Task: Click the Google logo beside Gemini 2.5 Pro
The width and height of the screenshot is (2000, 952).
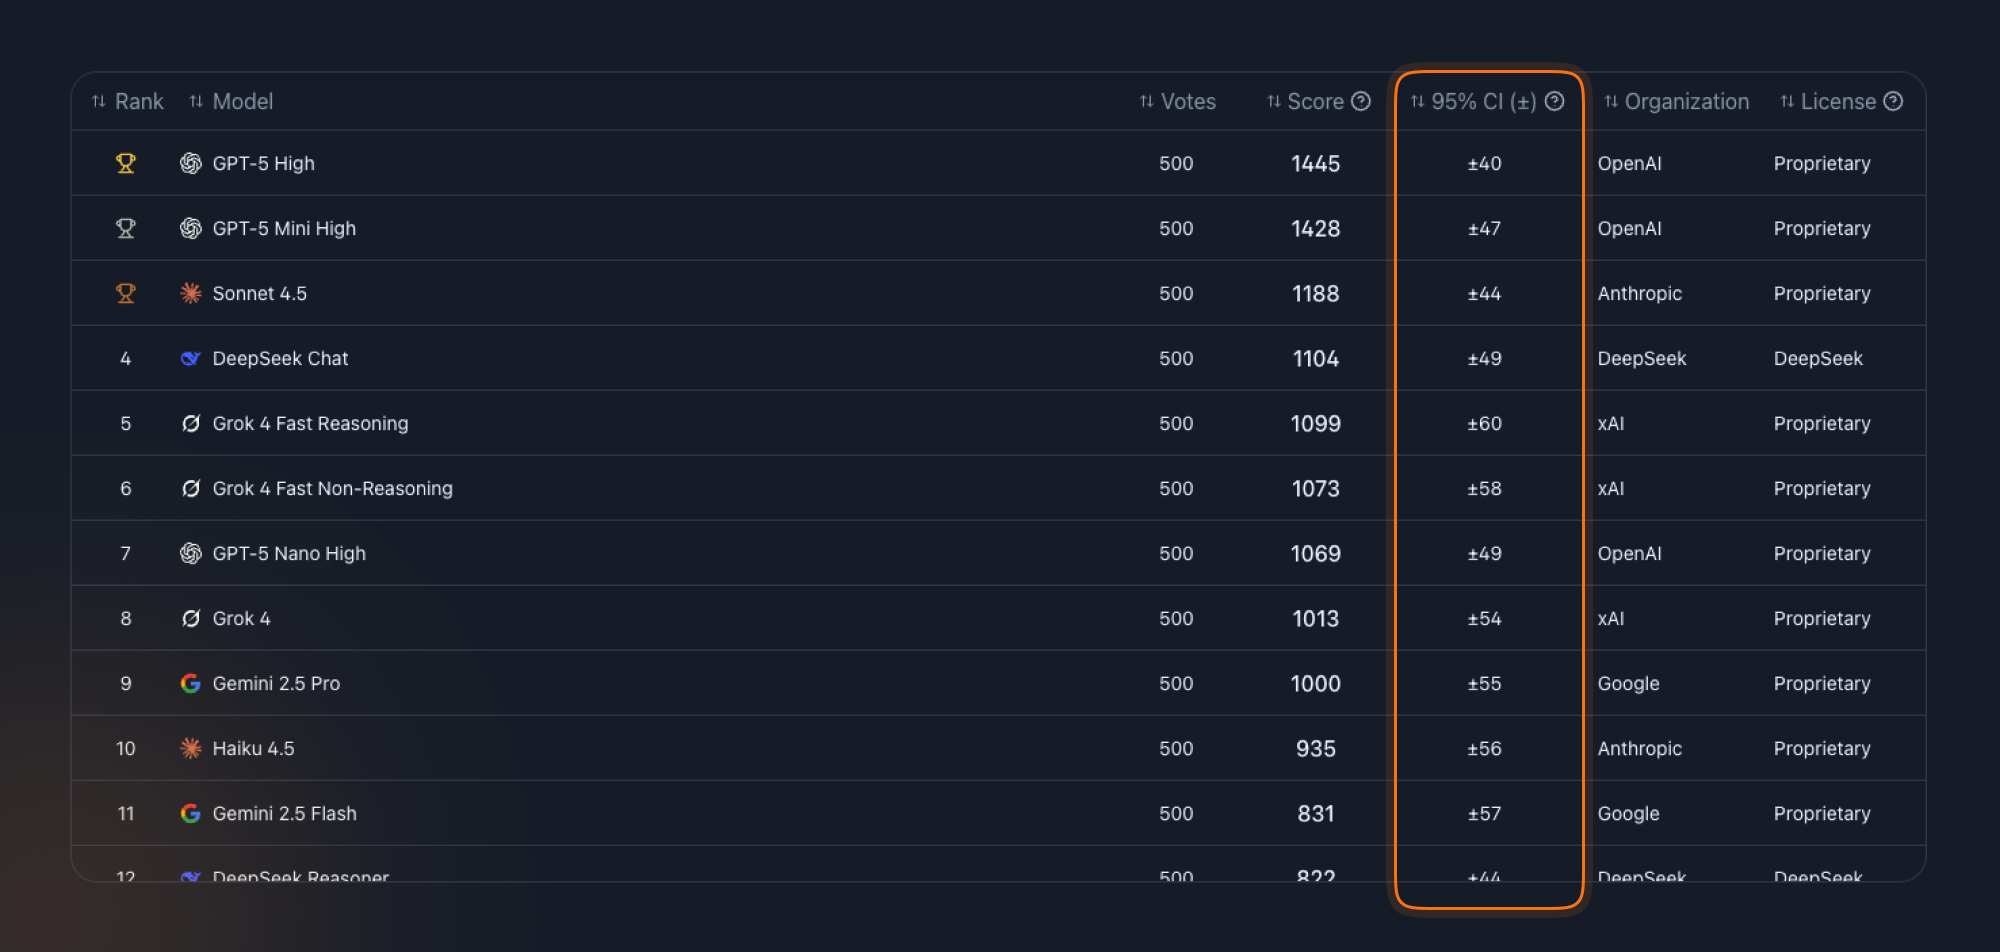Action: (190, 683)
